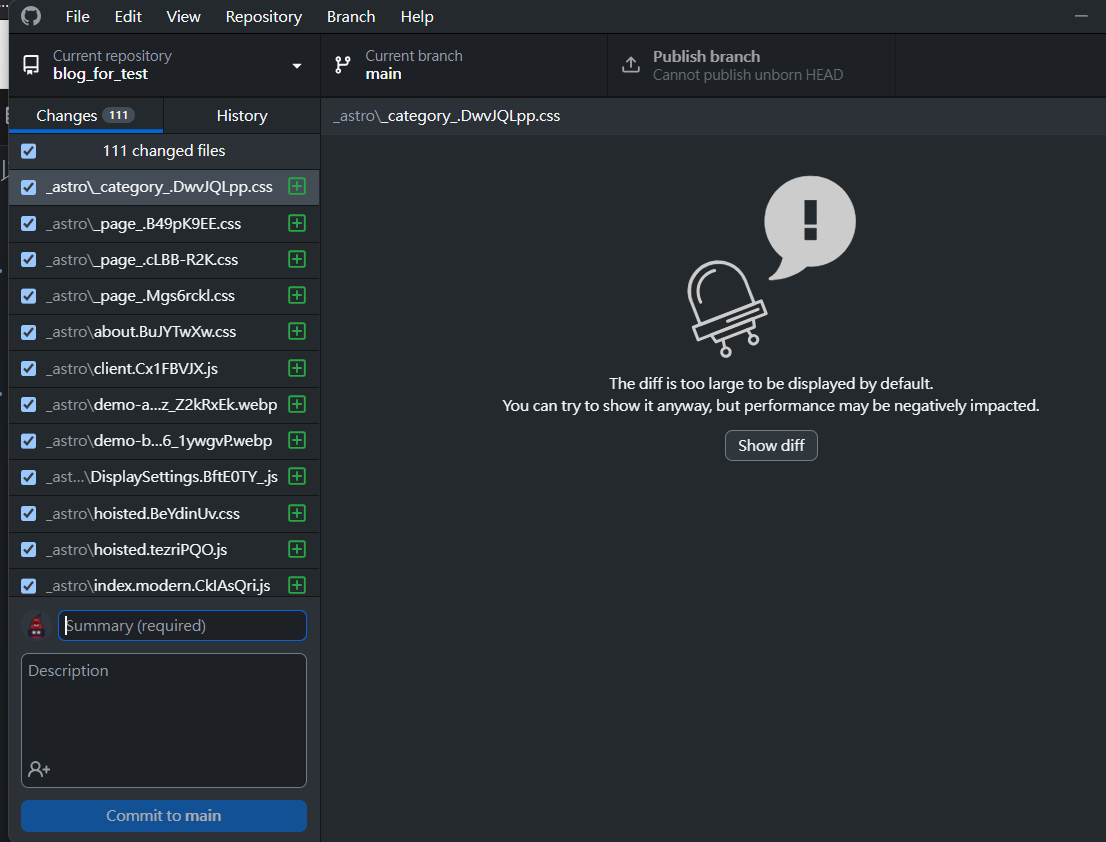Click the Publish branch button
This screenshot has height=842, width=1106.
[751, 65]
